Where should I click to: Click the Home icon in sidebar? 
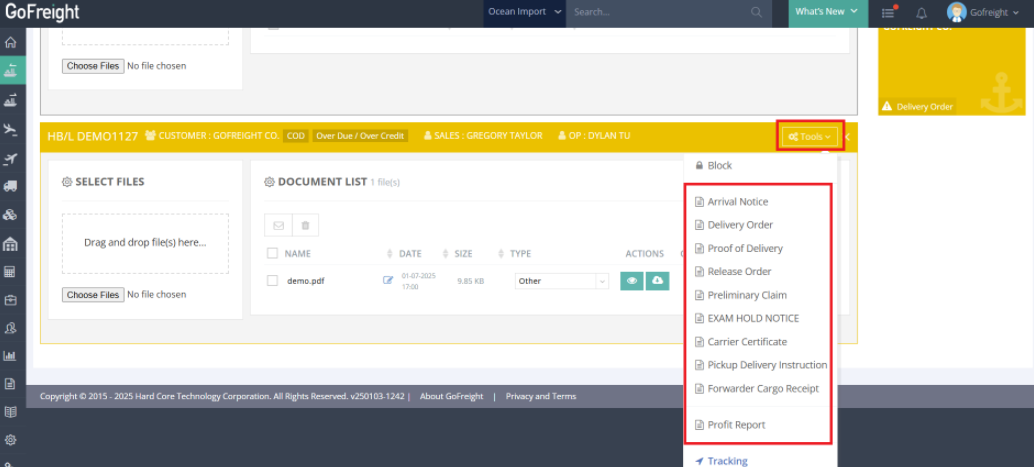coord(11,43)
